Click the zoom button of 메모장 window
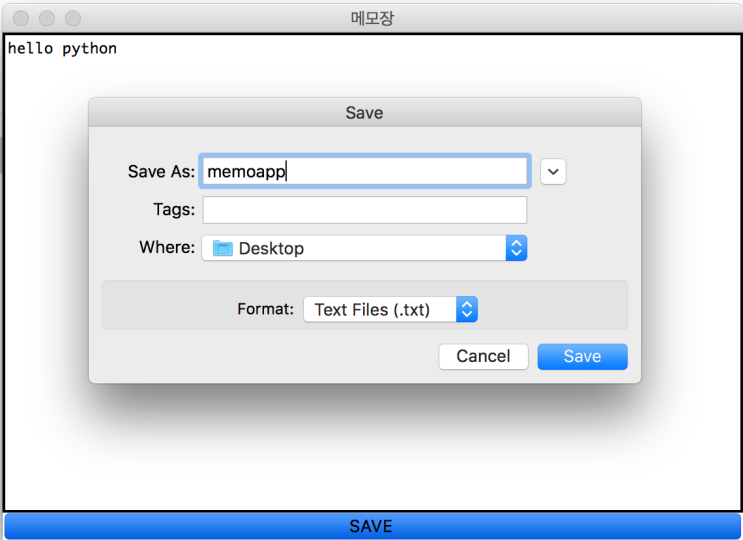Image resolution: width=743 pixels, height=540 pixels. coord(73,18)
